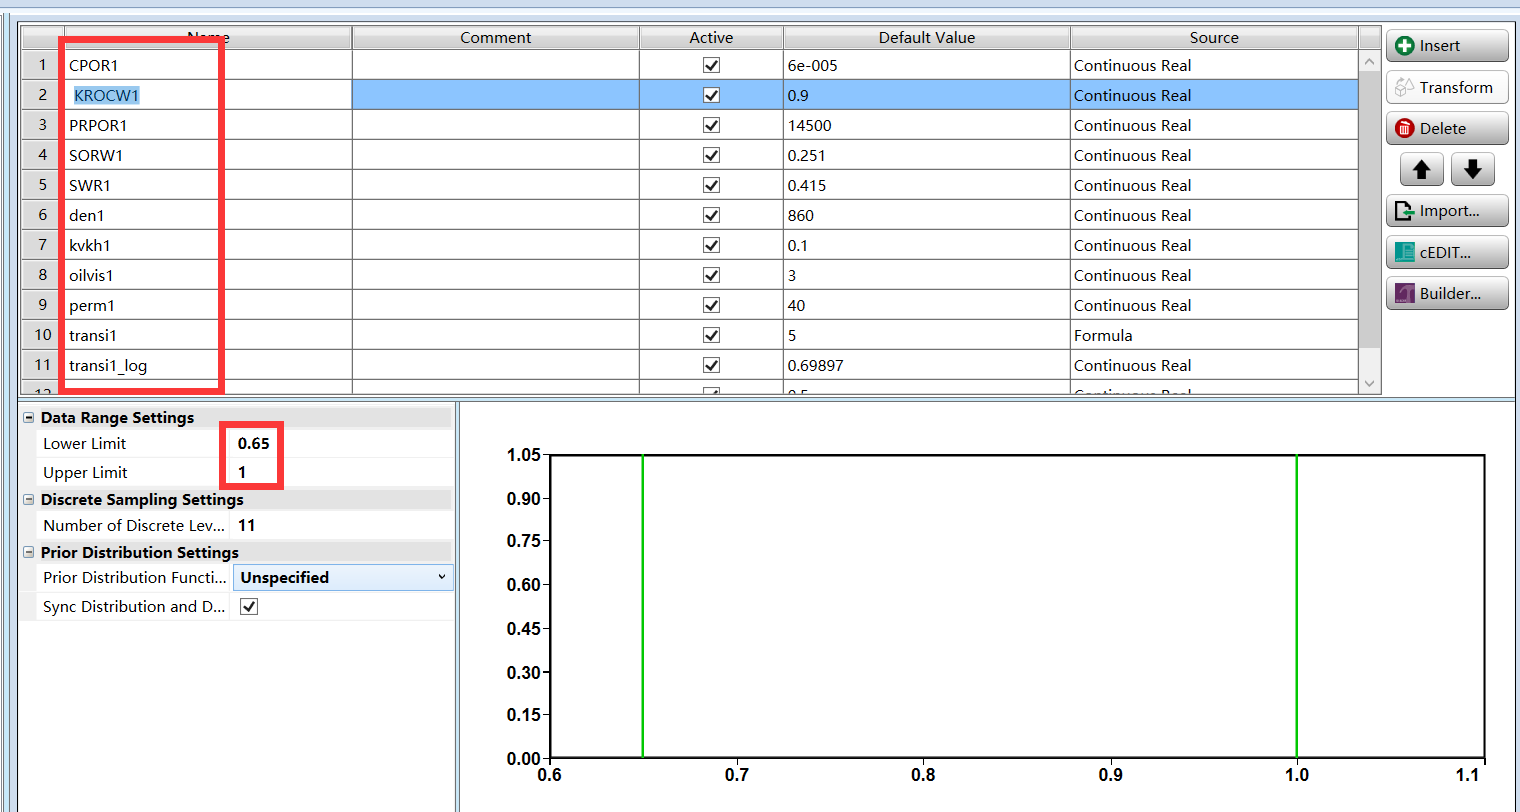Open the Import... dialog
Screen dimensions: 1520x812
1446,211
